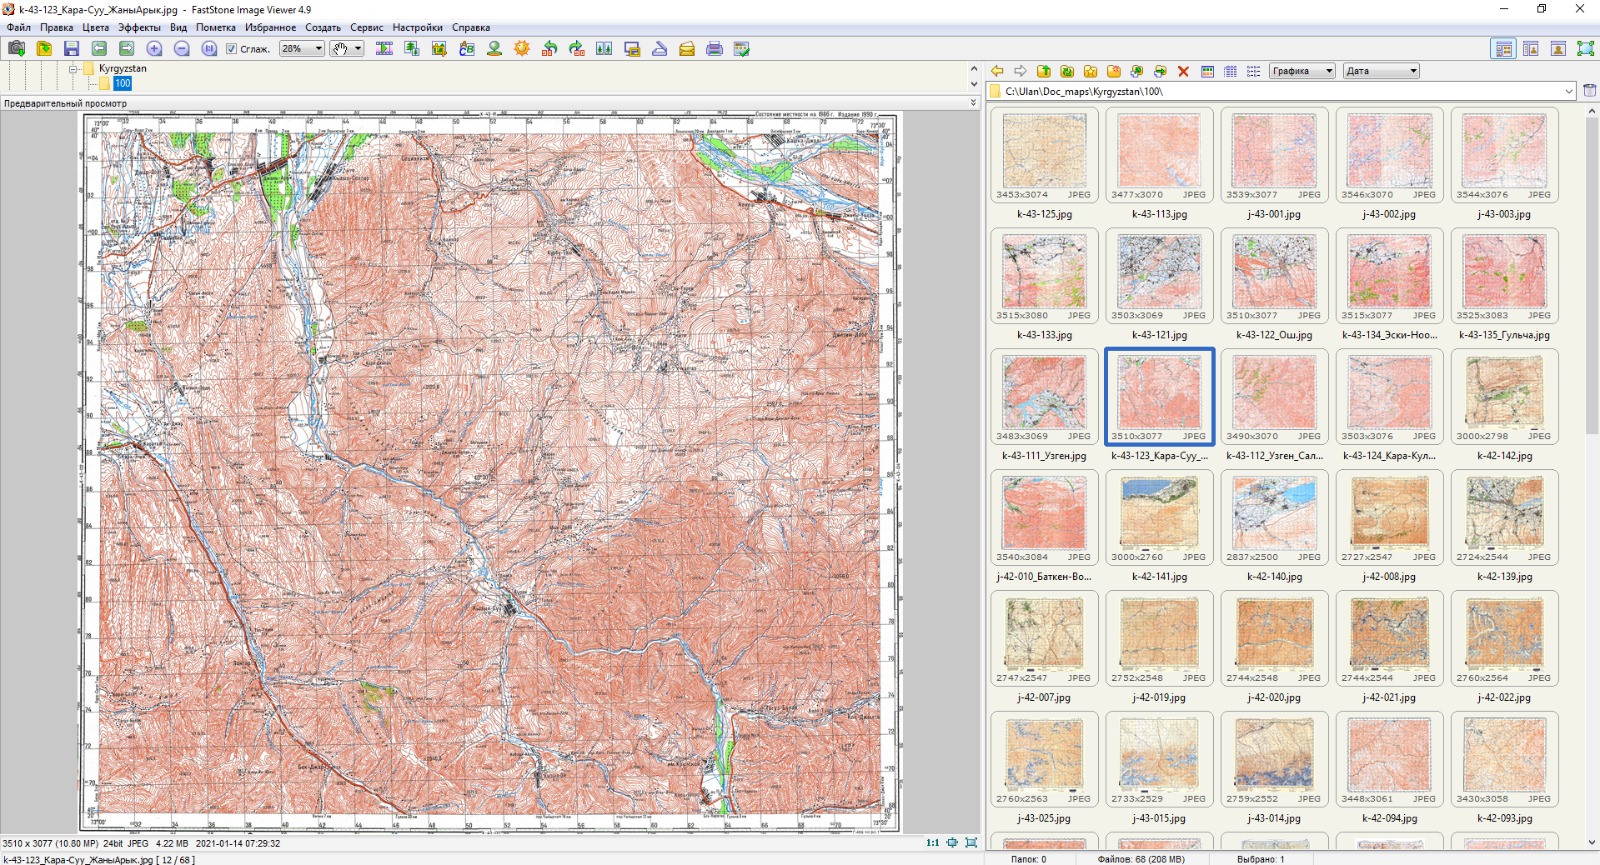Click the Save As floppy disk icon
Viewport: 1600px width, 865px height.
pos(71,48)
